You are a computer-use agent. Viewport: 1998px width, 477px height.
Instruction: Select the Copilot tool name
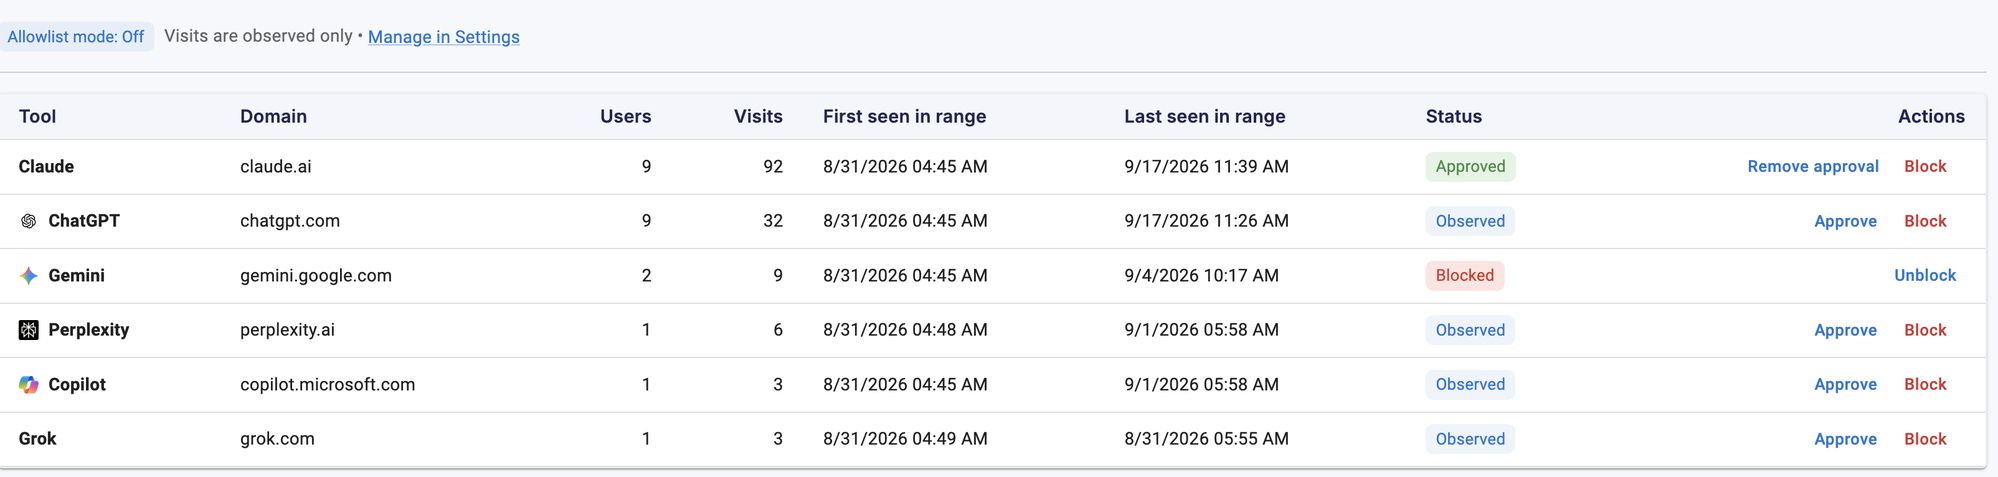pyautogui.click(x=77, y=385)
